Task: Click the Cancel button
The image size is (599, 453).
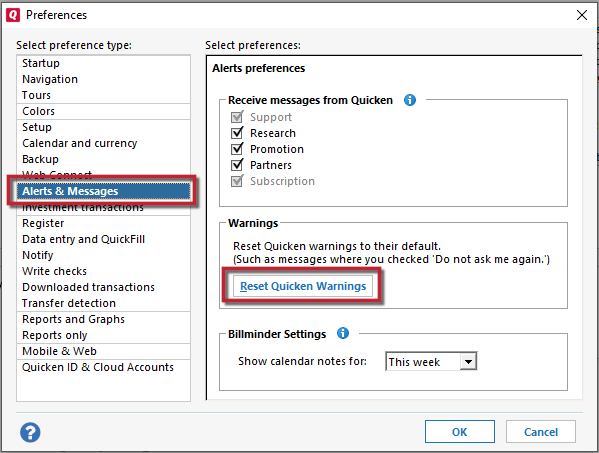Action: 541,432
